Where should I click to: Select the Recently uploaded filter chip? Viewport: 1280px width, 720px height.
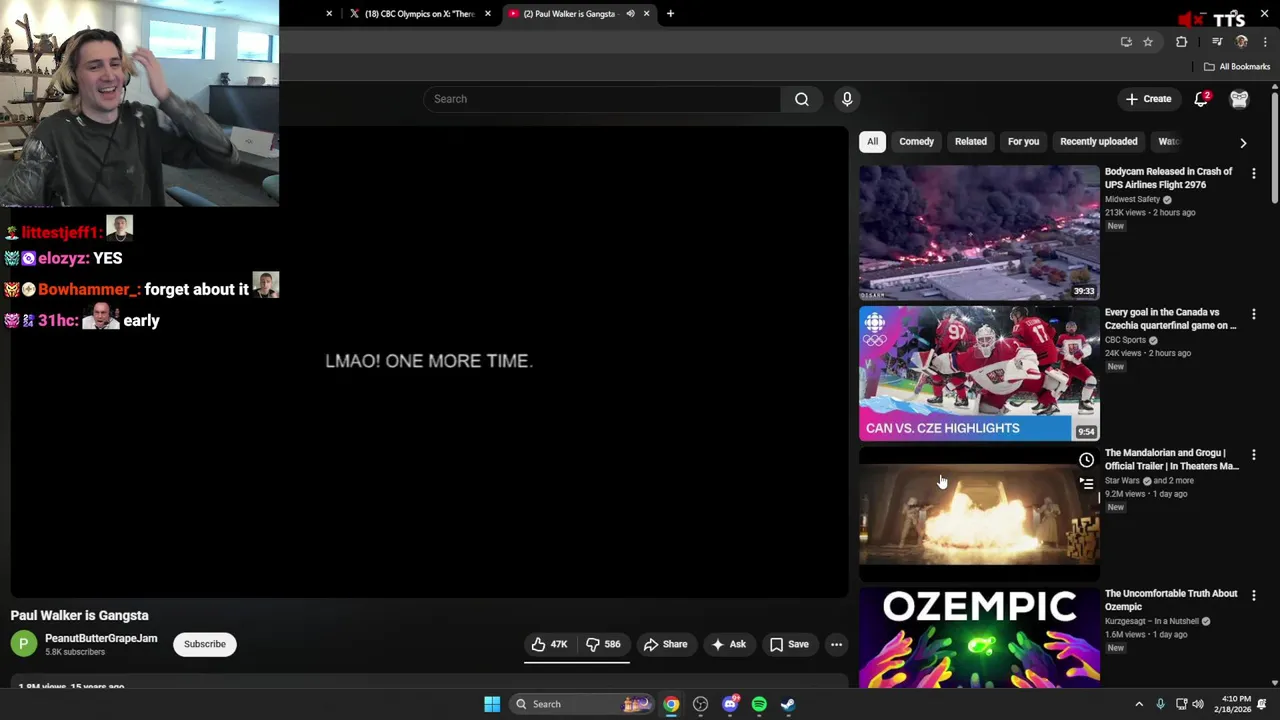[x=1098, y=142]
